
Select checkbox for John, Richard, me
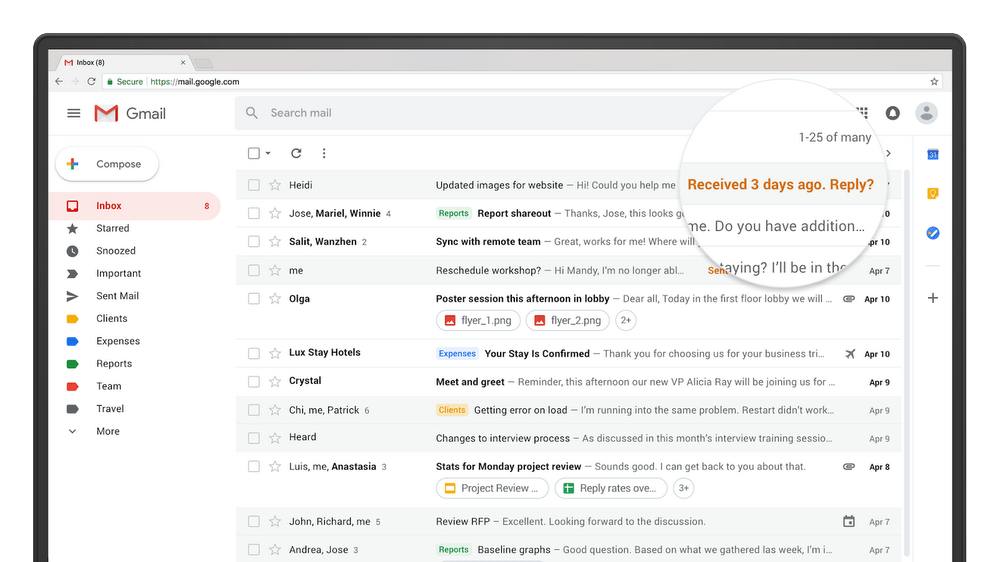click(x=254, y=521)
